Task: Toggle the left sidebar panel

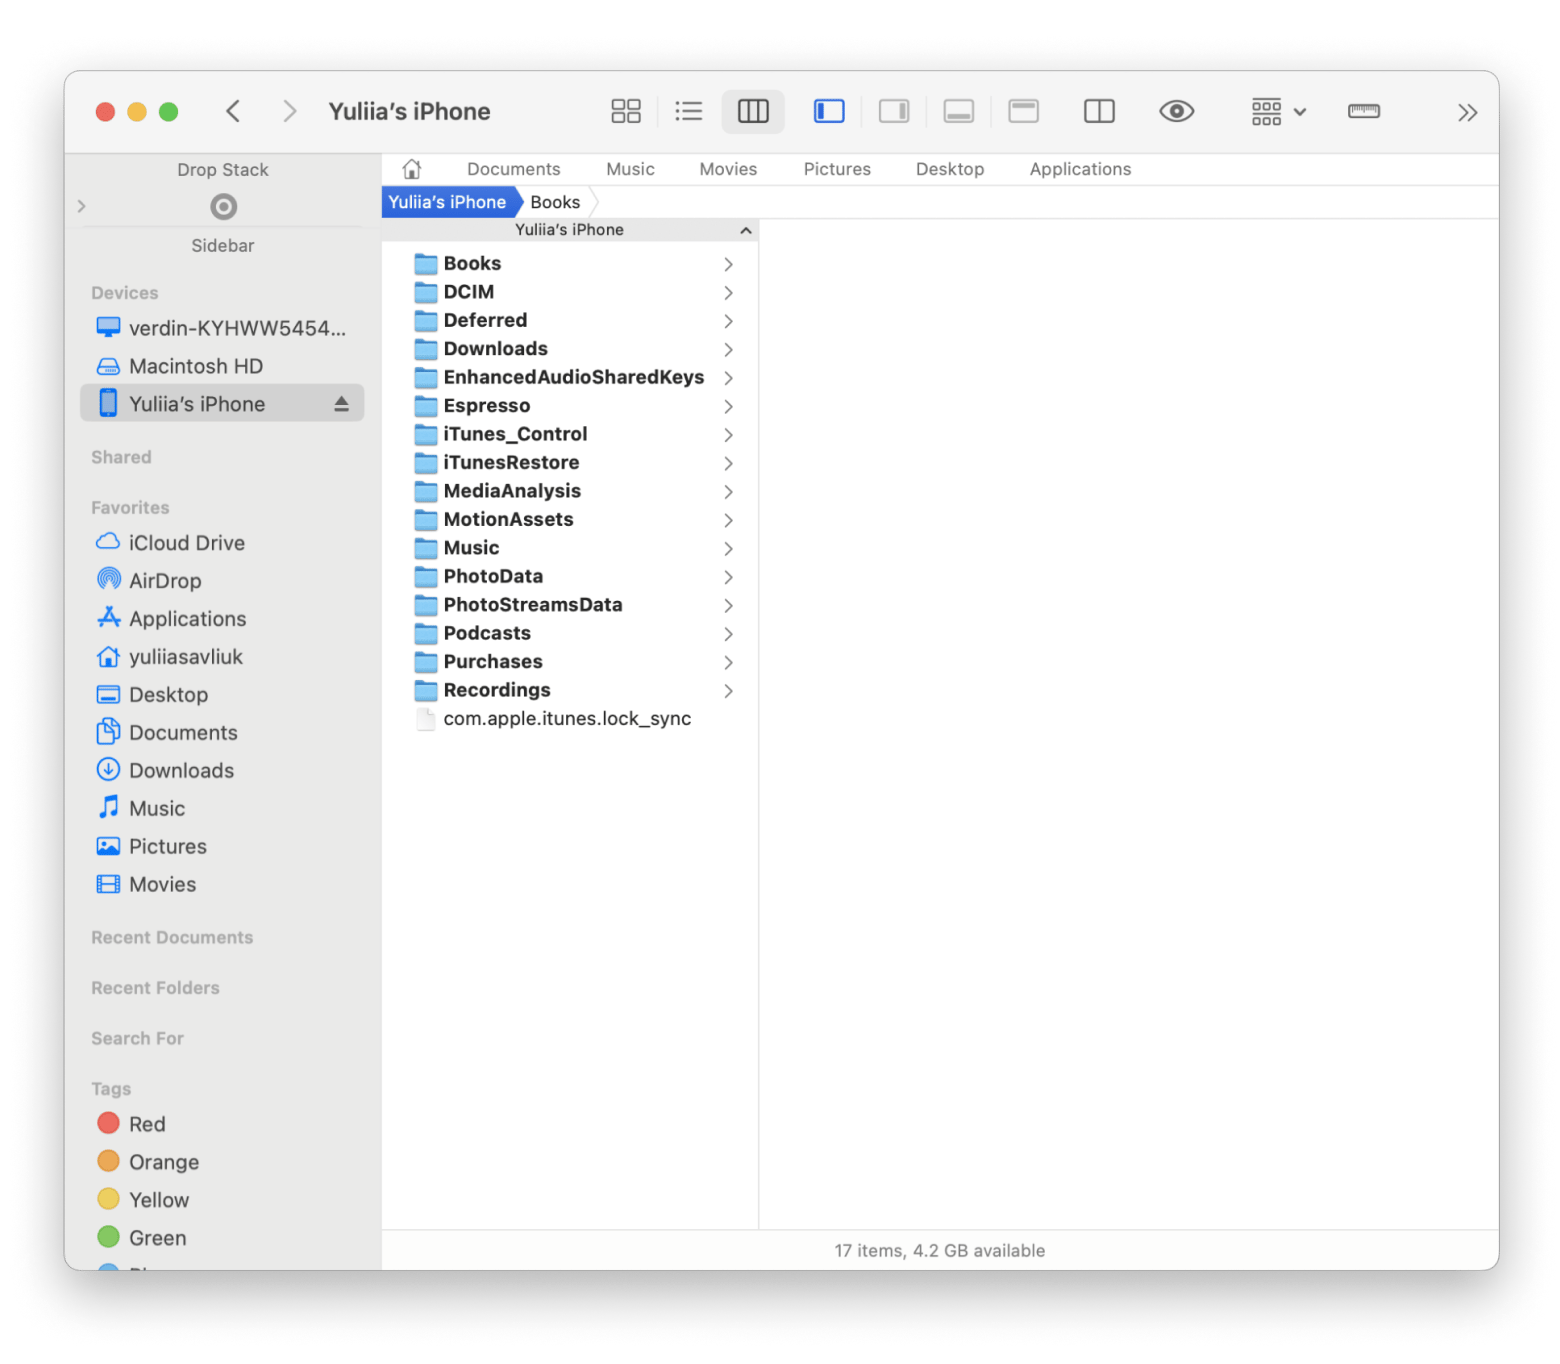Action: [829, 111]
